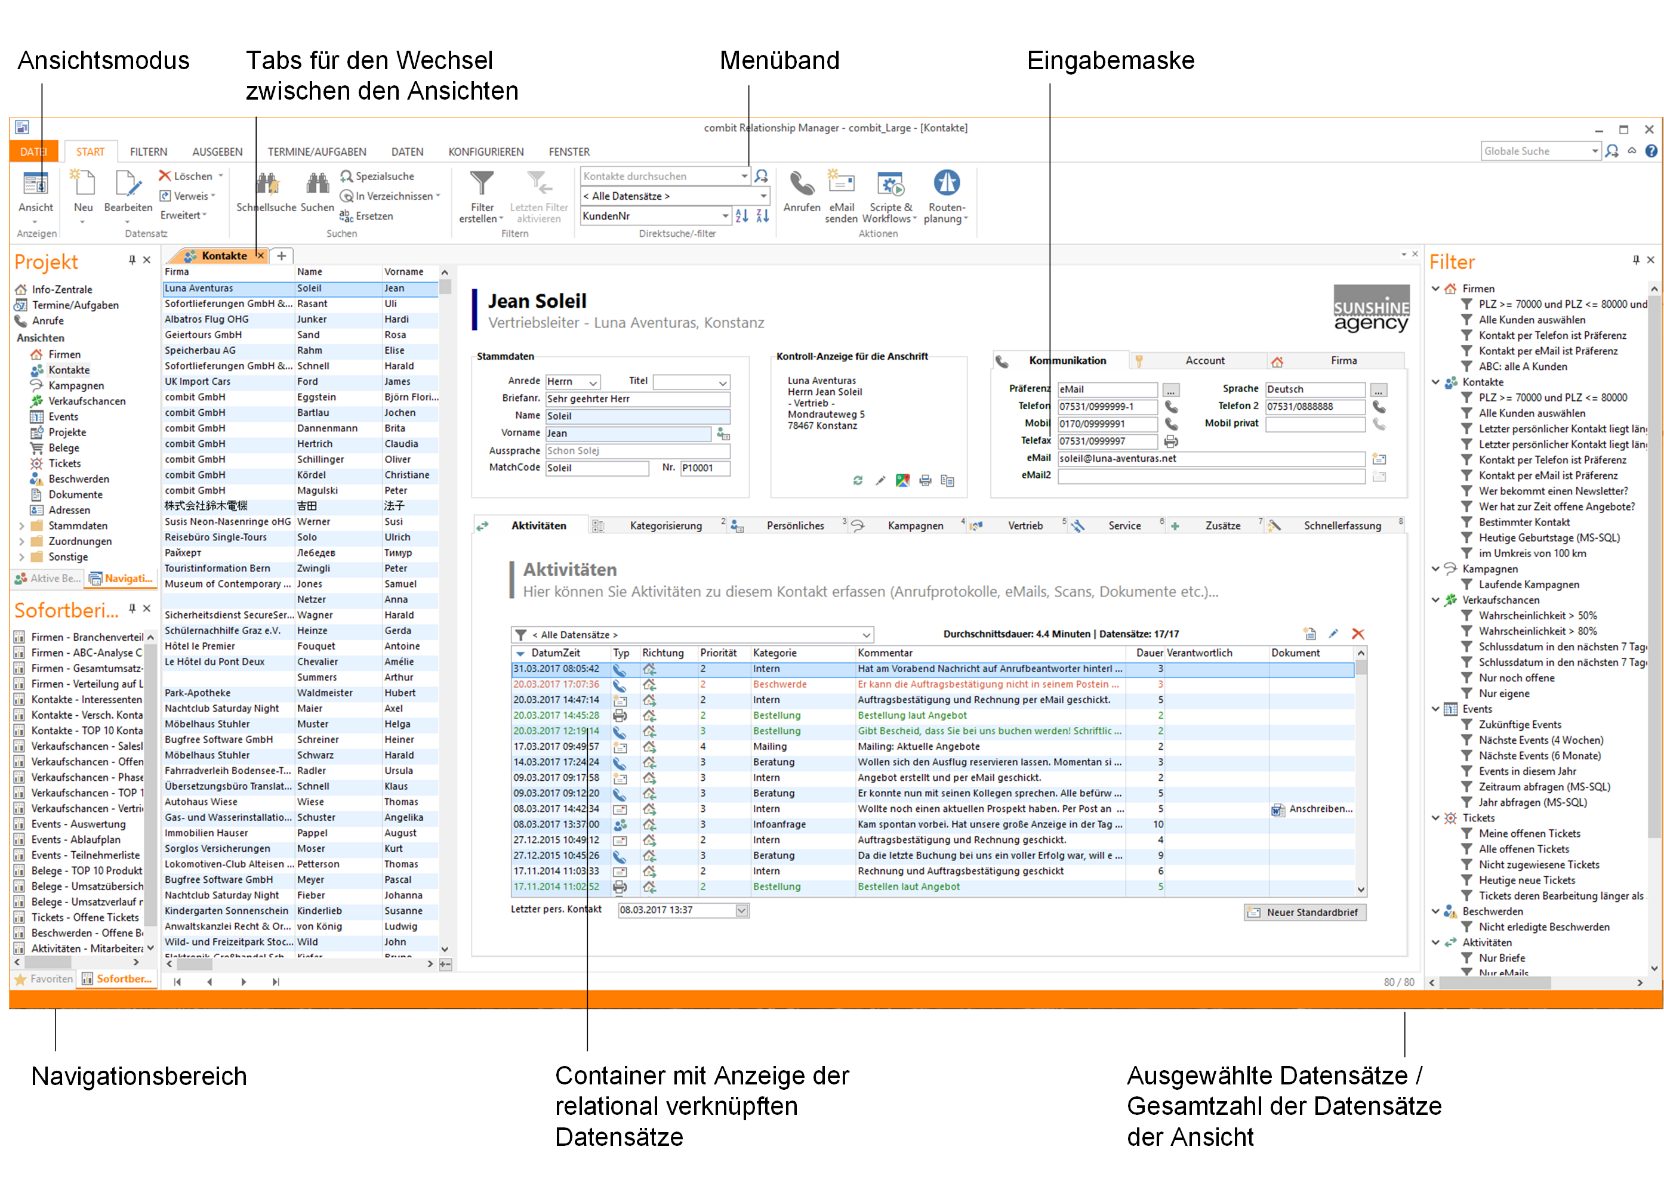Click the Neuer Standardbrief button
The width and height of the screenshot is (1664, 1193).
1304,912
